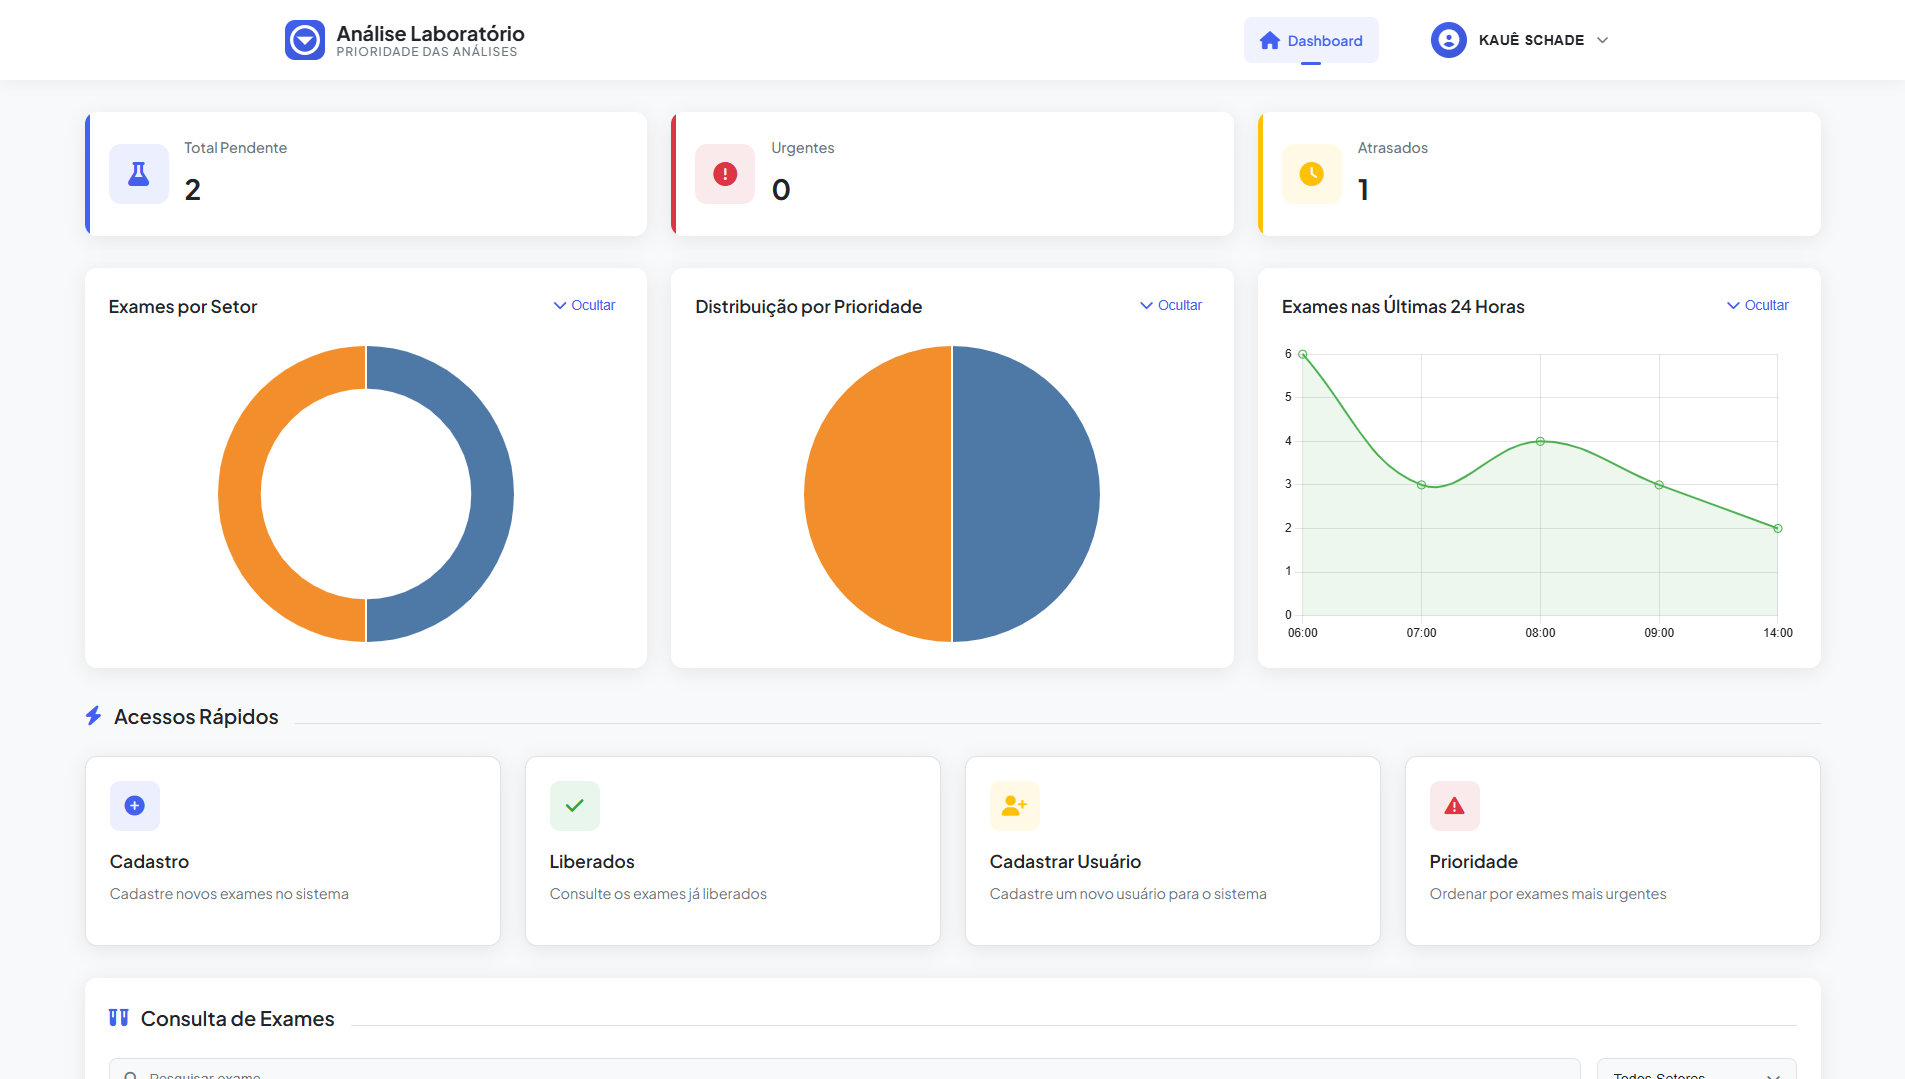The height and width of the screenshot is (1079, 1905).
Task: Hide the Distribuição por Prioridade chart
Action: pyautogui.click(x=1171, y=305)
